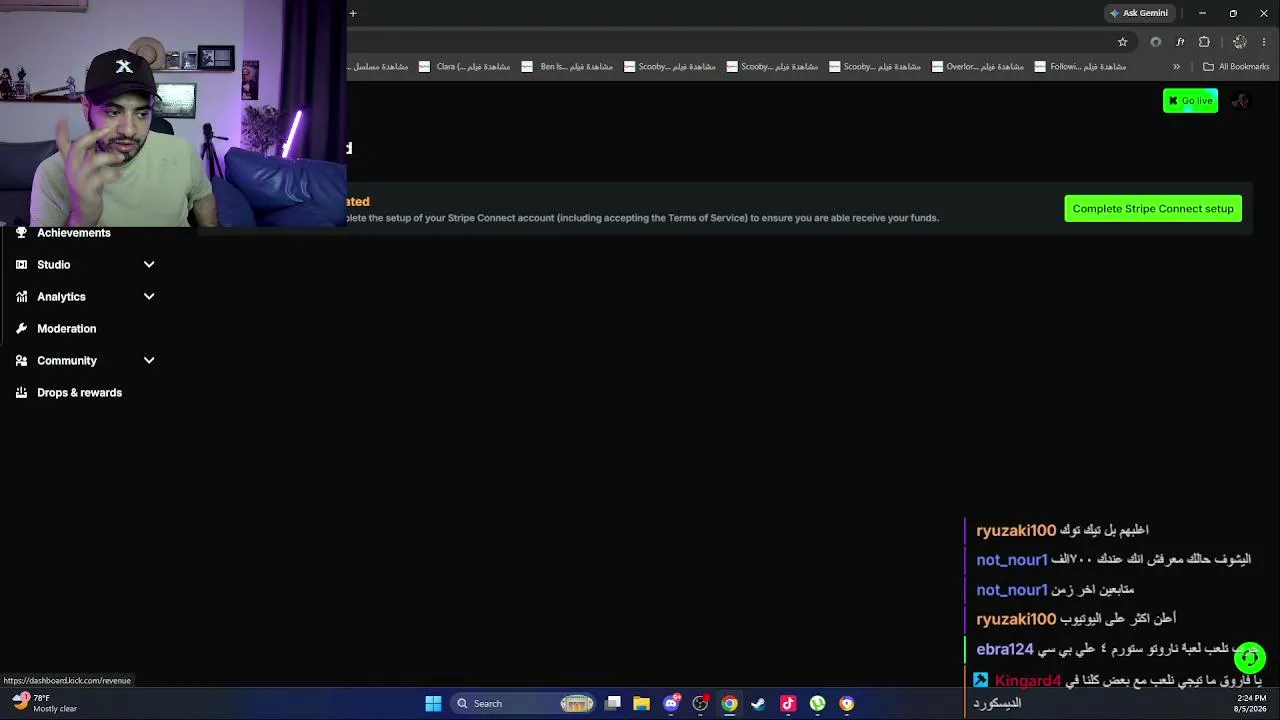Open Moderation via its wrench icon

point(21,329)
